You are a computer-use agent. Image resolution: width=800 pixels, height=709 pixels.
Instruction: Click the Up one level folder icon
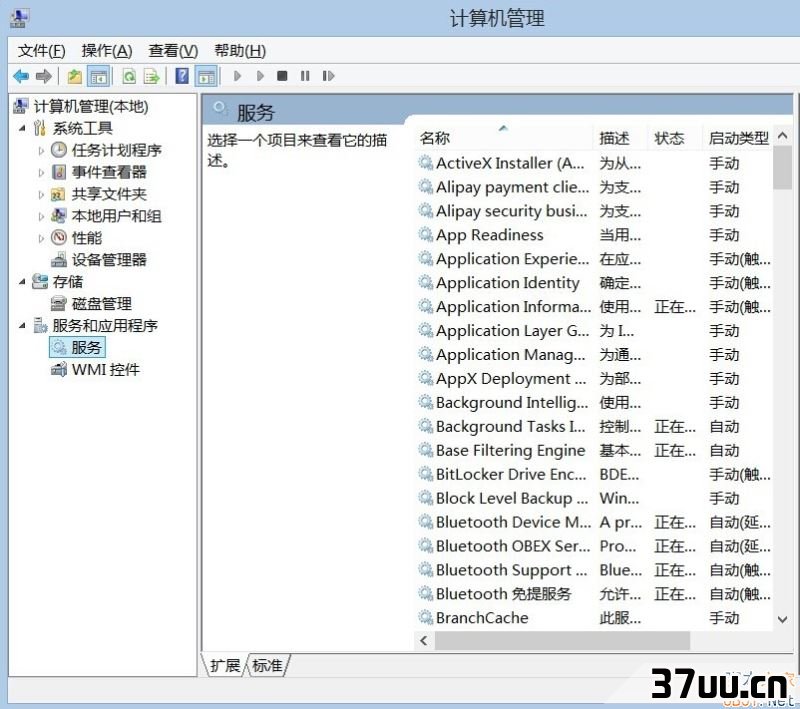[74, 77]
